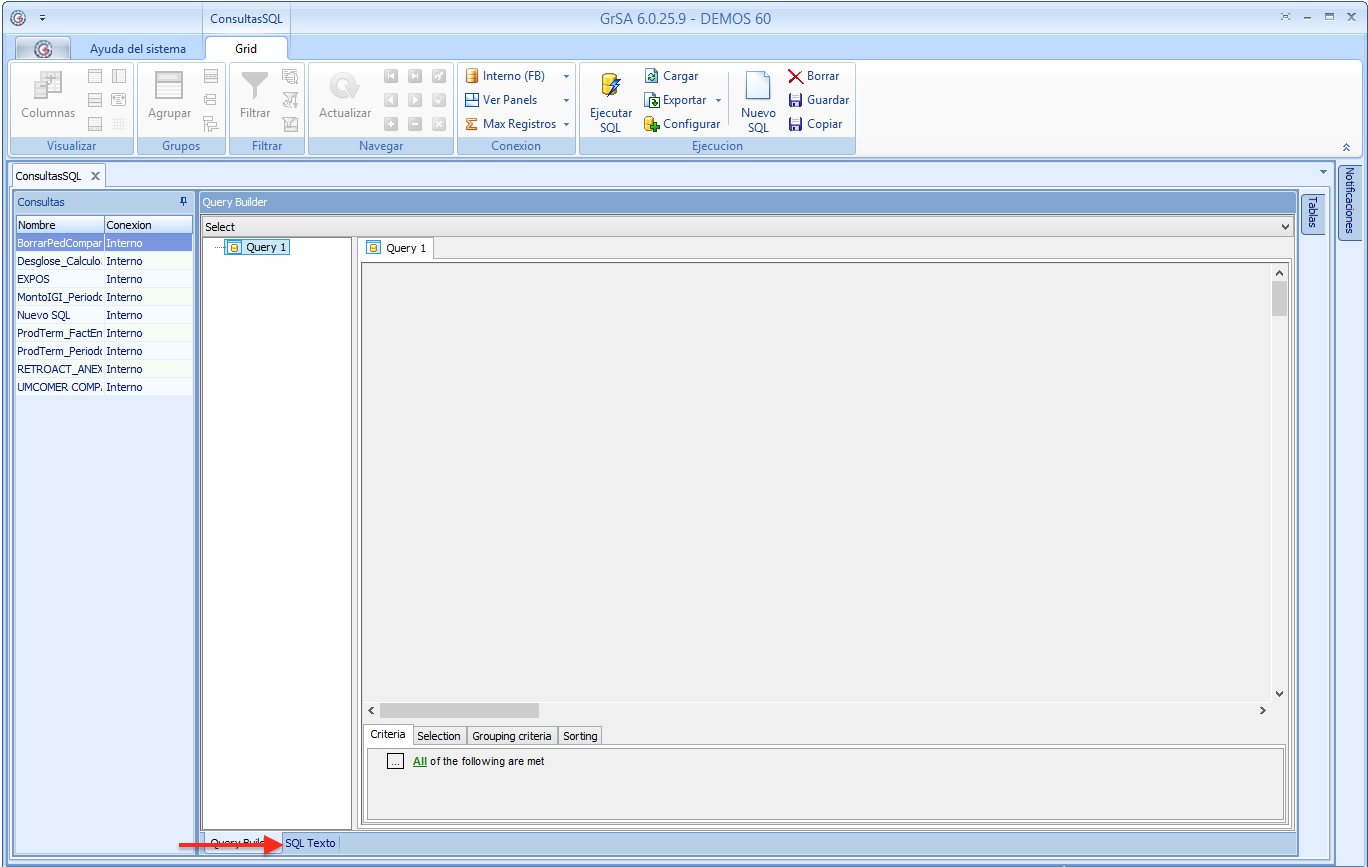The image size is (1368, 867).
Task: Open the quick access toolbar dropdown
Action: 42,18
